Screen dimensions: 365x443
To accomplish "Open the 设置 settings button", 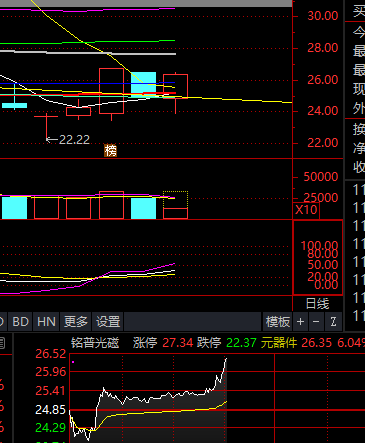I will click(x=108, y=322).
